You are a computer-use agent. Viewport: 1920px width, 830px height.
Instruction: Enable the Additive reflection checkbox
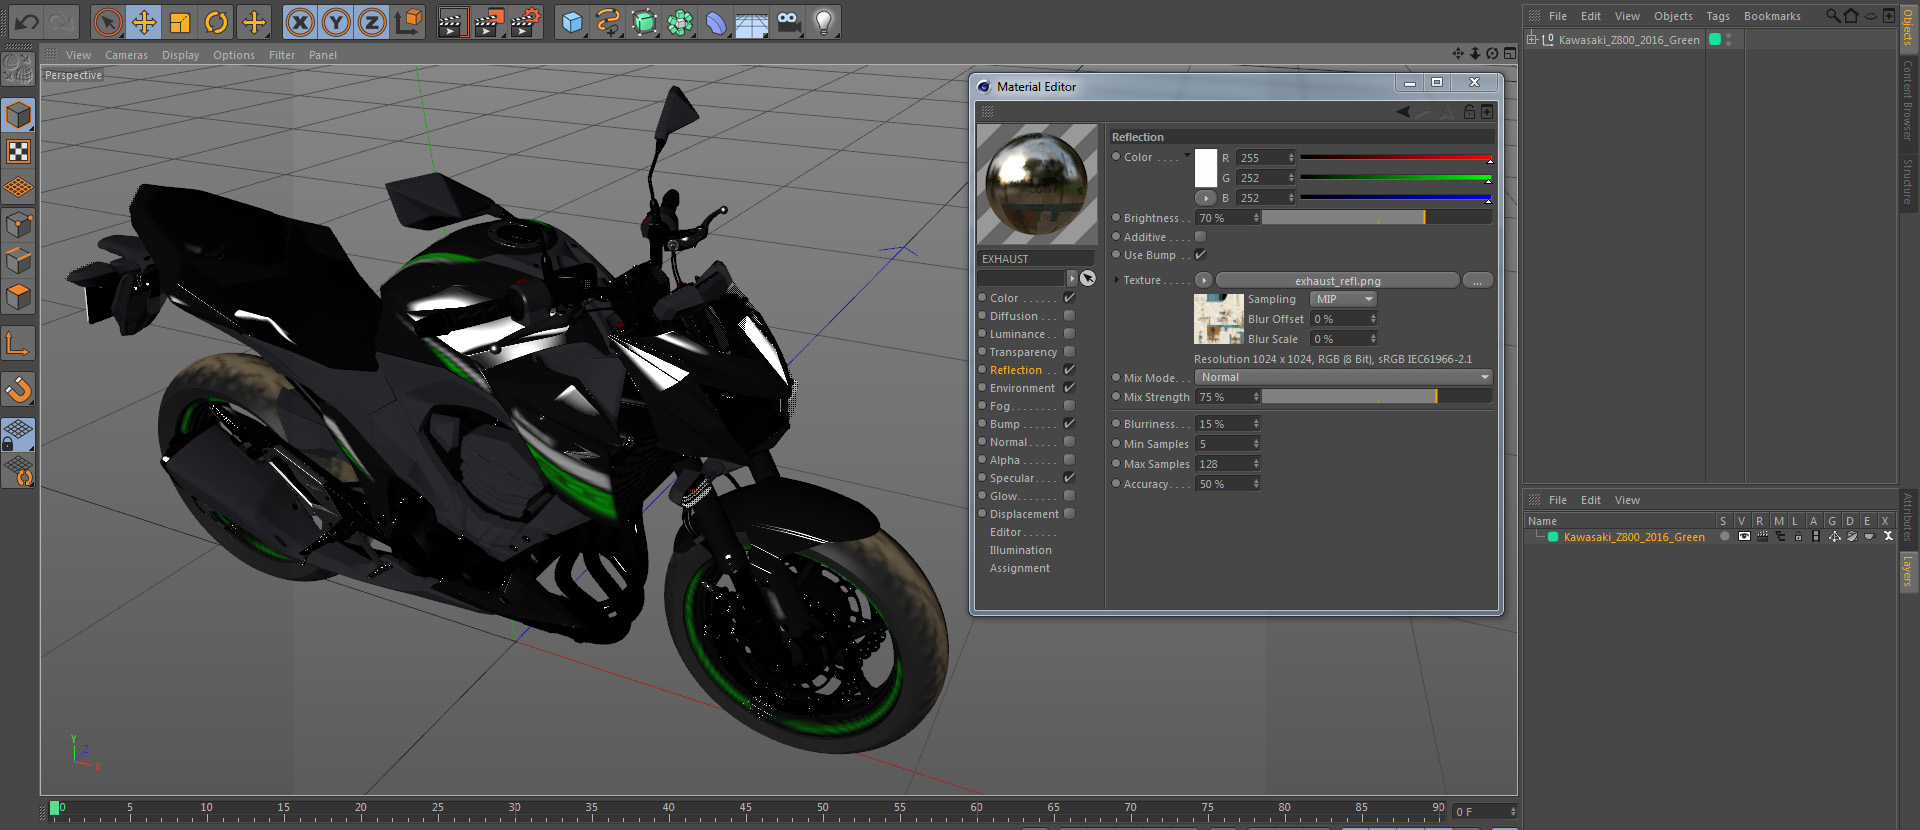(x=1201, y=237)
